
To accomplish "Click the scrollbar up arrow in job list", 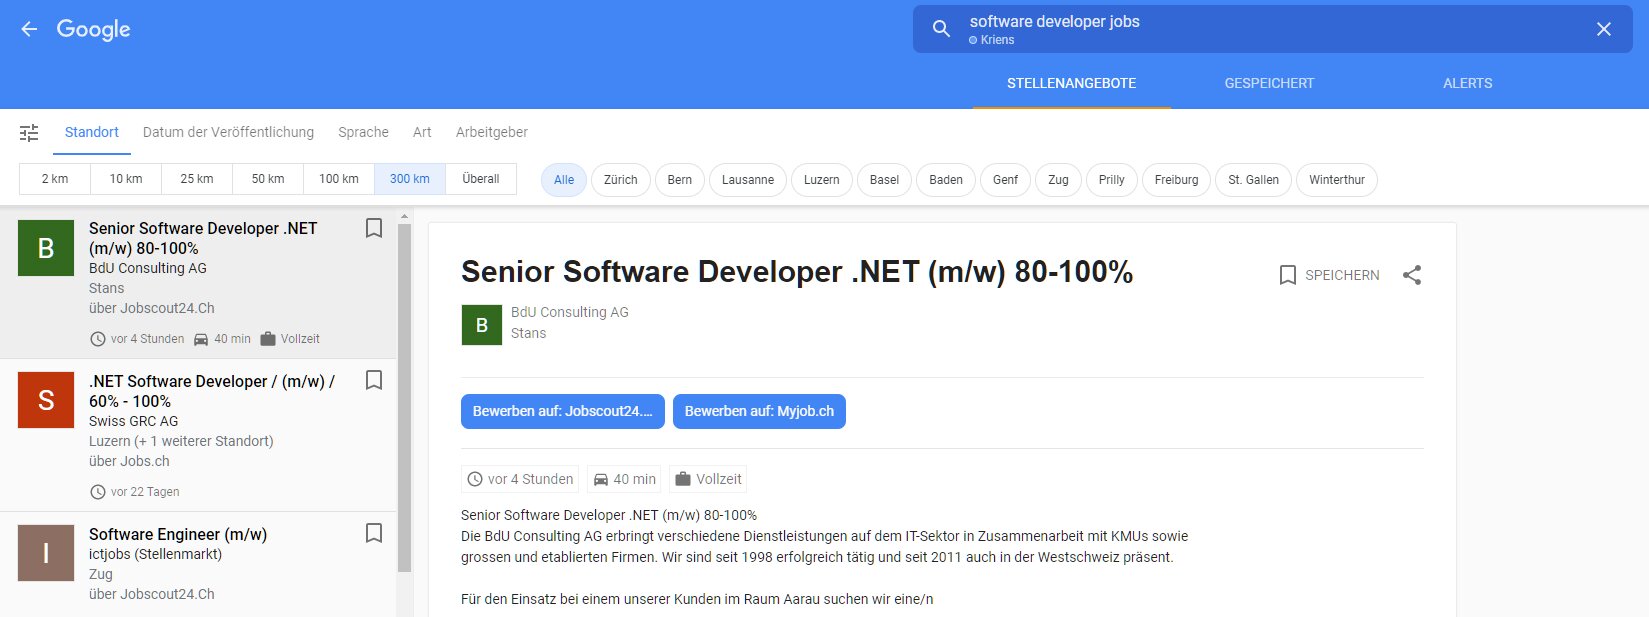I will tap(404, 216).
